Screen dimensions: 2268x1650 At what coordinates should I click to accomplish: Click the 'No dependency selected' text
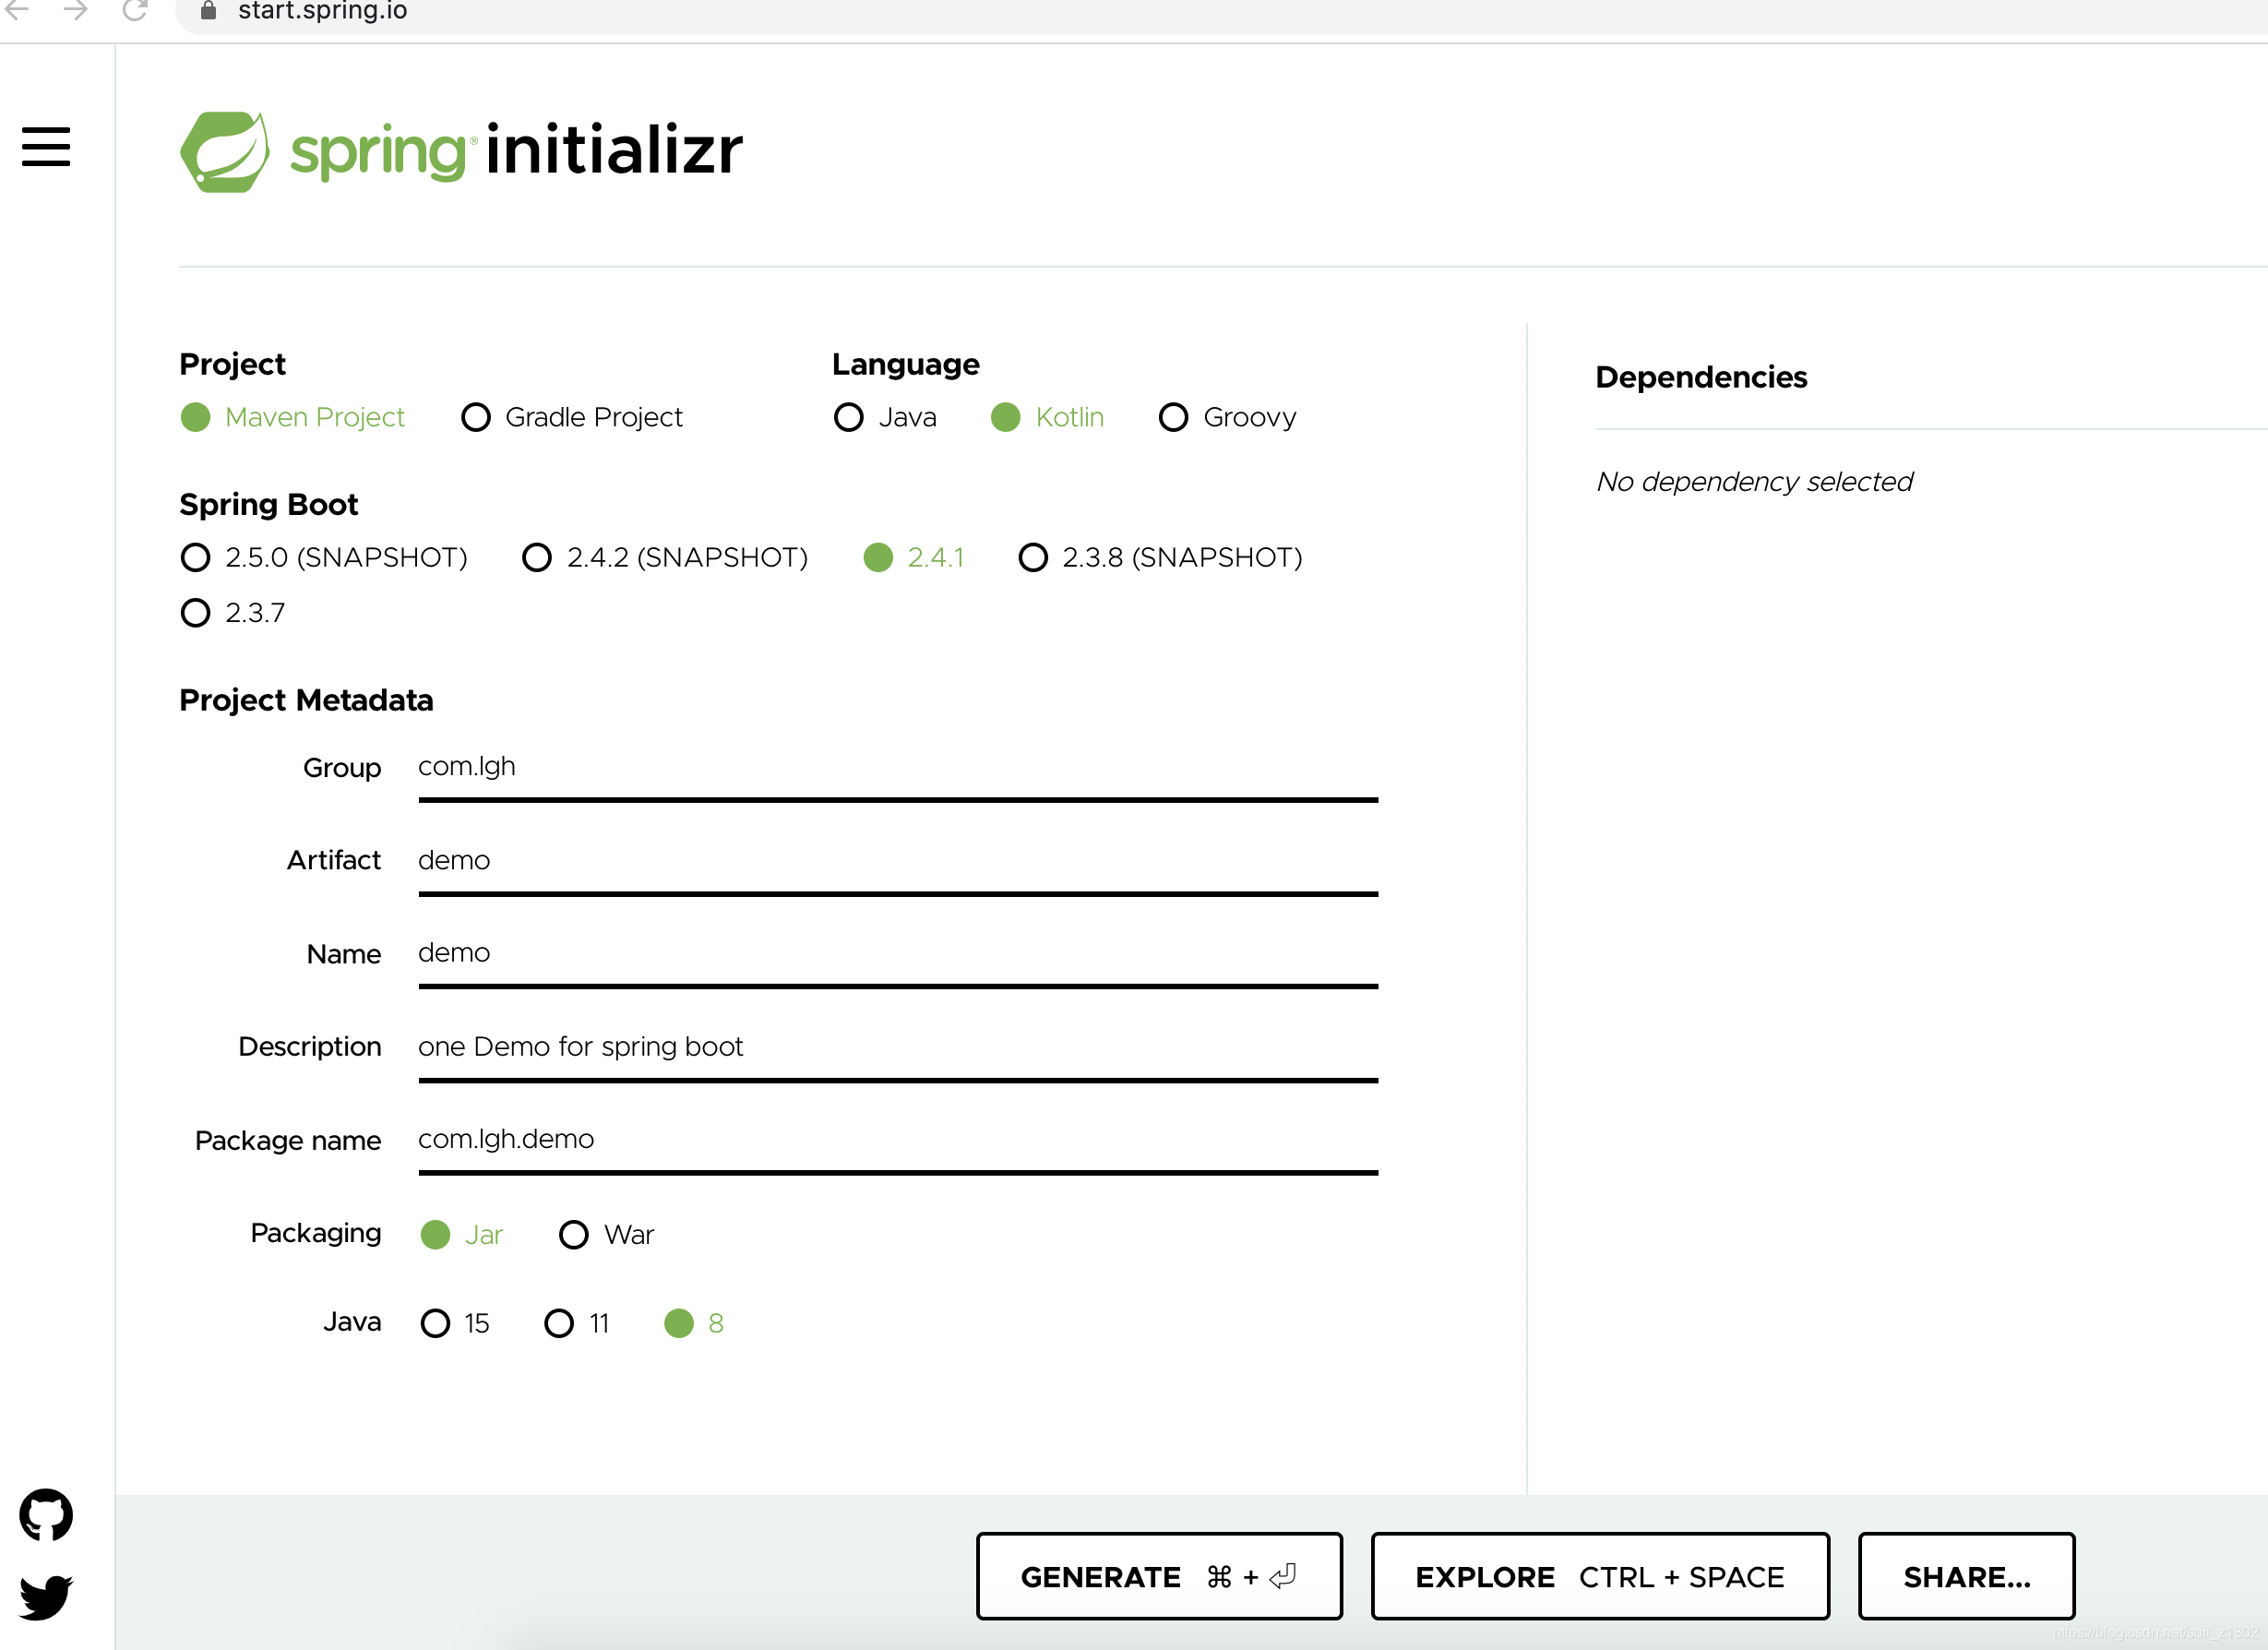coord(1754,482)
